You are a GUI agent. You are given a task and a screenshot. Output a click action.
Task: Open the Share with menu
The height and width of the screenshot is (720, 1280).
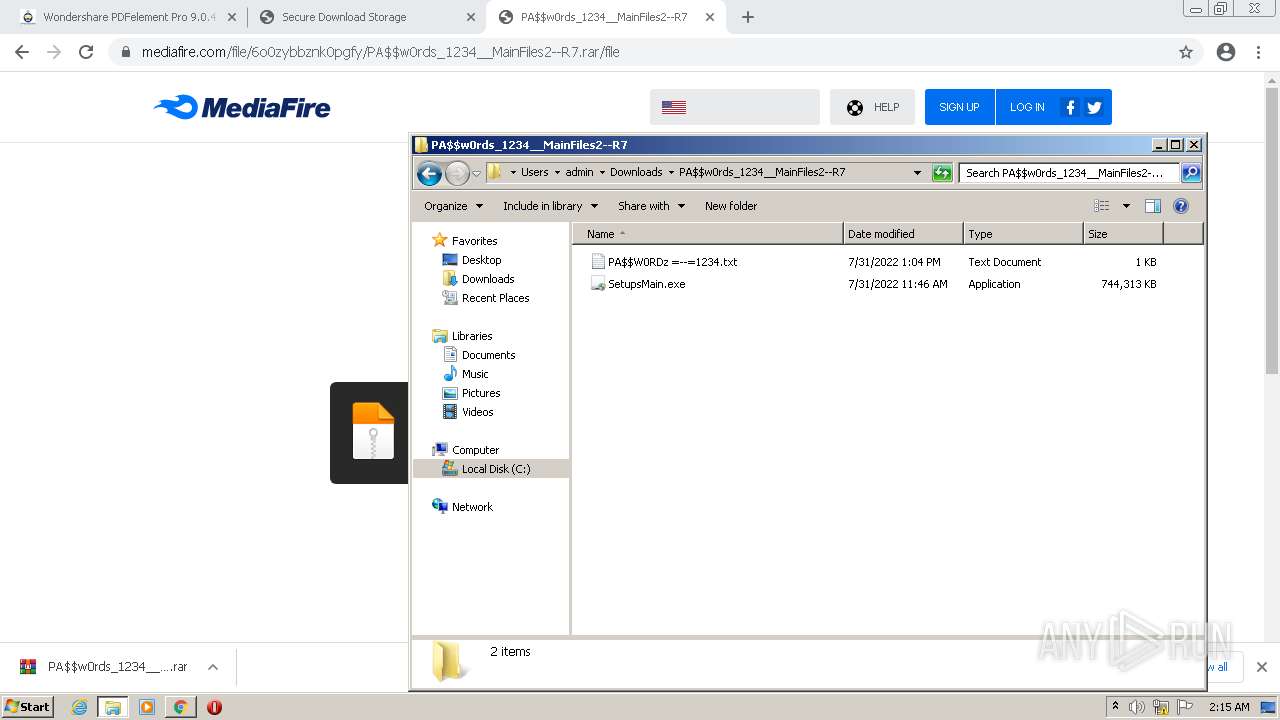651,206
